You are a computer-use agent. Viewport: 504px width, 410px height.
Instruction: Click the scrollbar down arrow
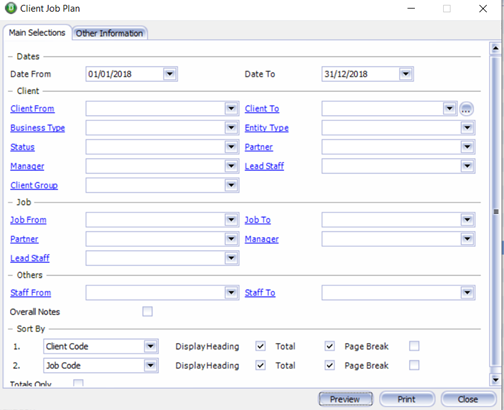tap(495, 379)
